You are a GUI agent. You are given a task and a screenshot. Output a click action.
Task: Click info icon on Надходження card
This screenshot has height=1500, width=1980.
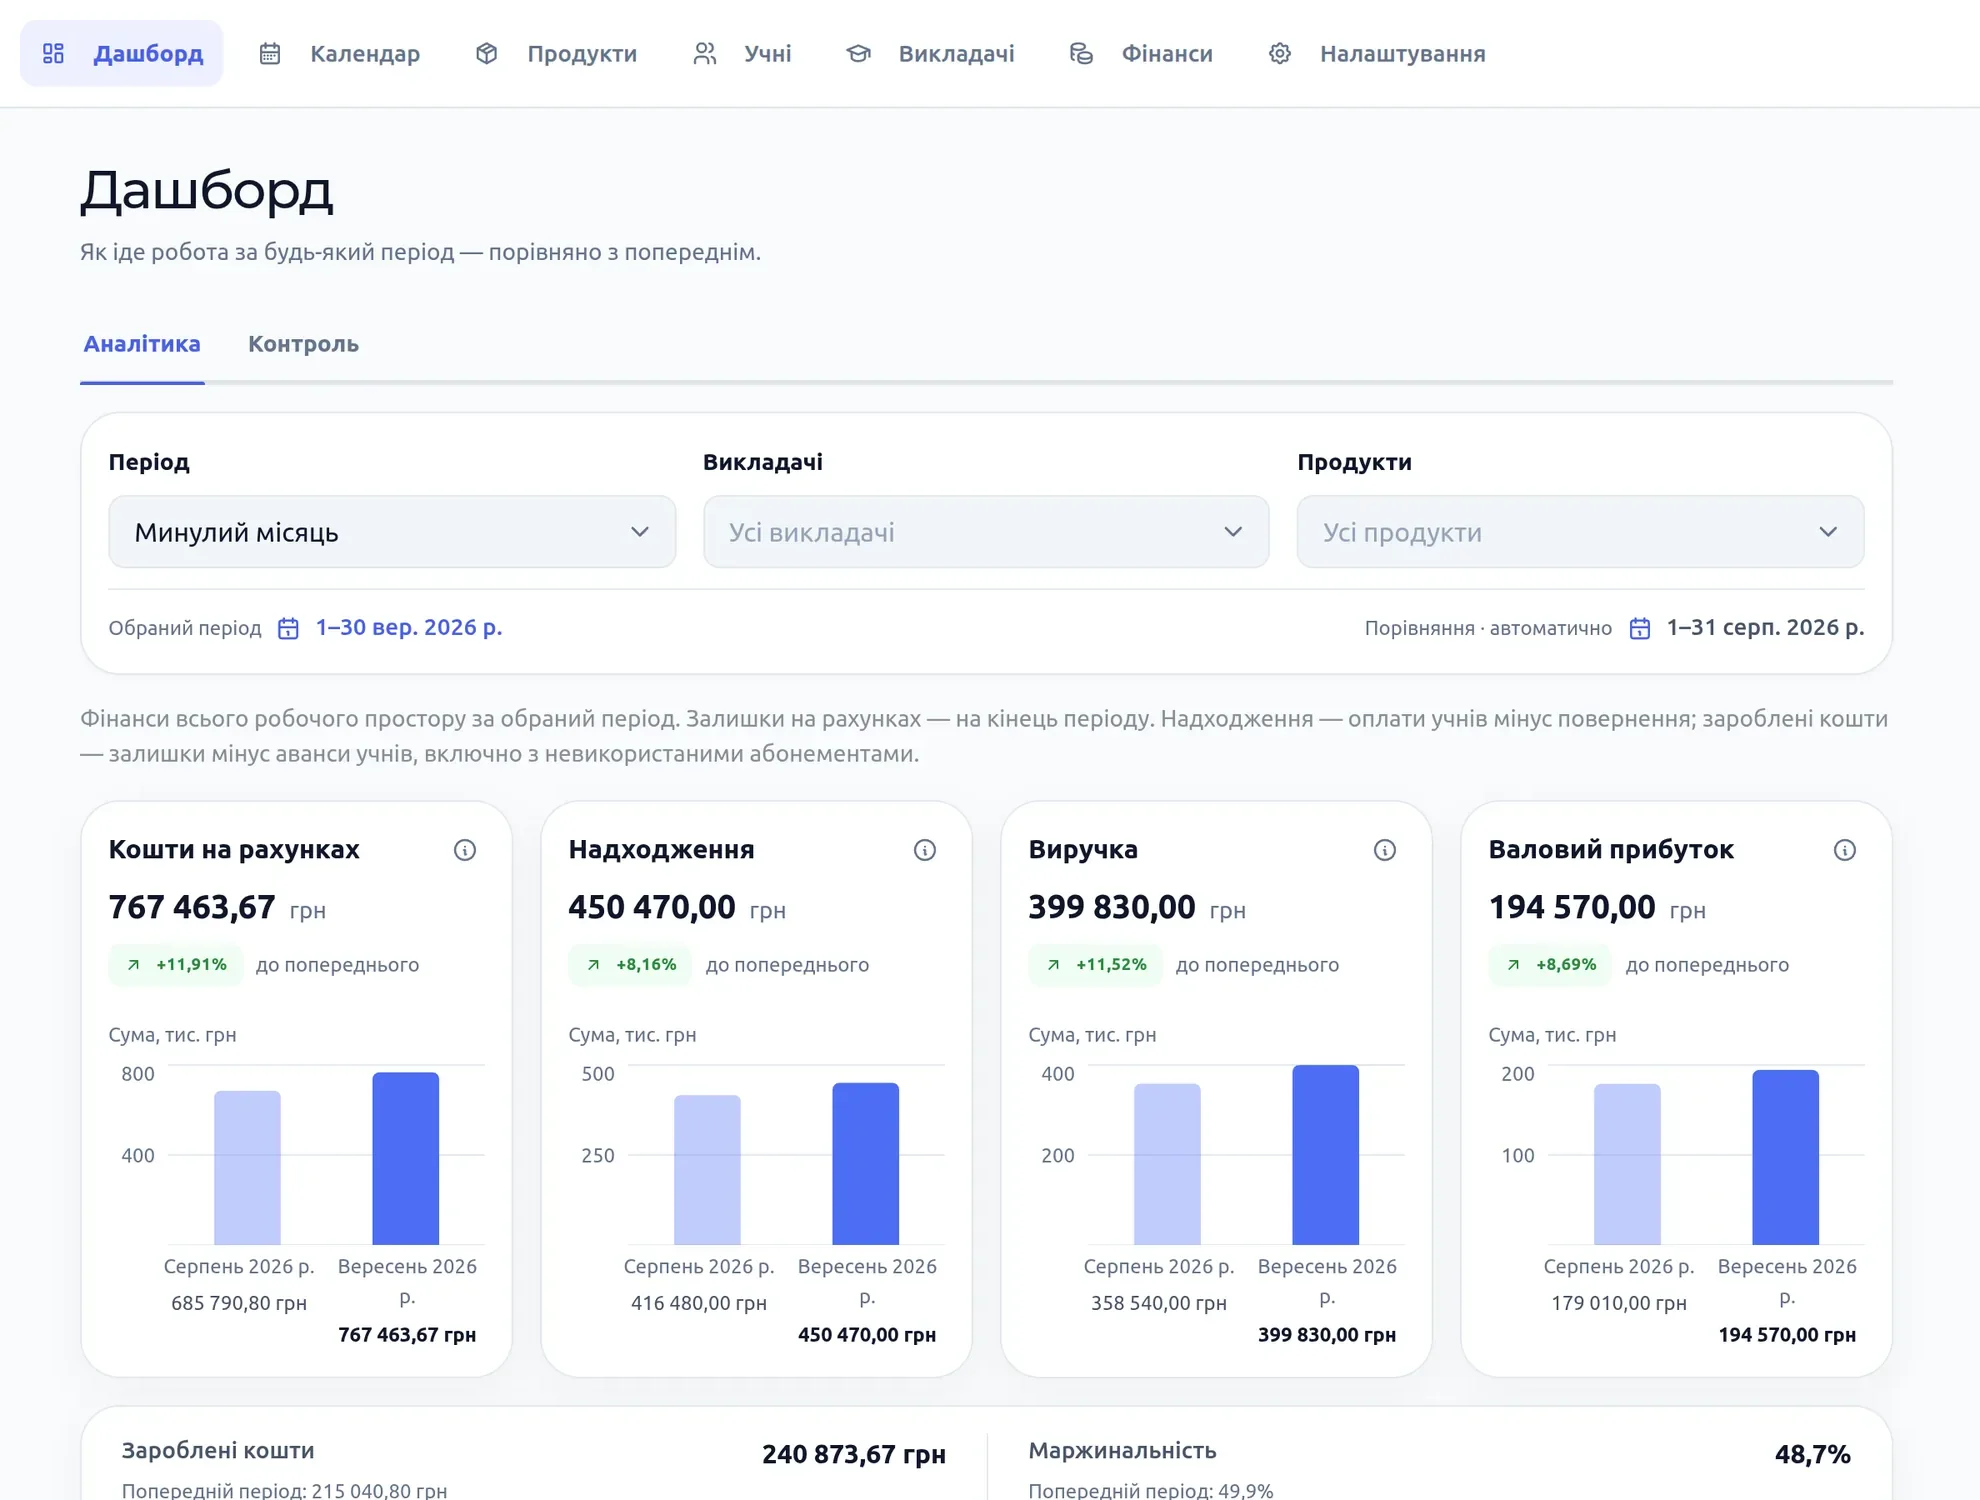(x=925, y=850)
